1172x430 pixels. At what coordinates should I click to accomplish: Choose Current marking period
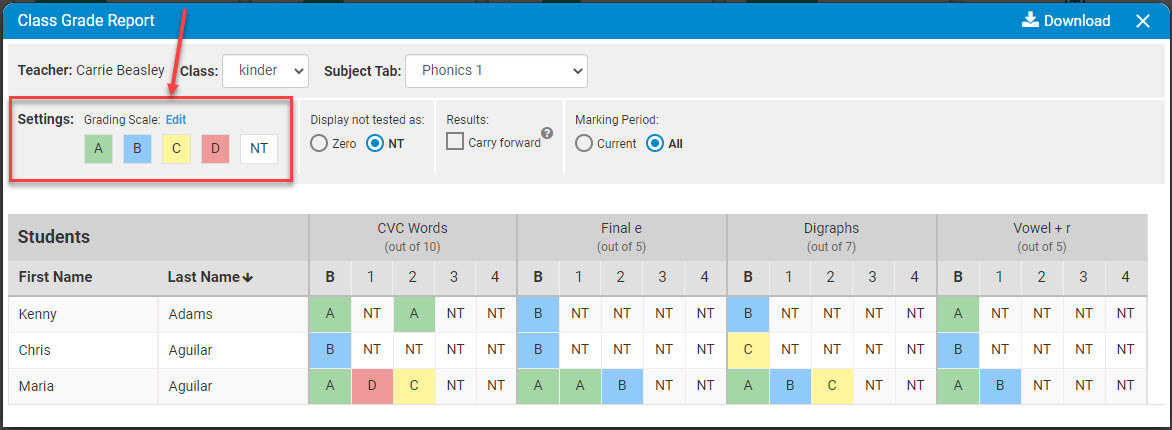(x=605, y=144)
